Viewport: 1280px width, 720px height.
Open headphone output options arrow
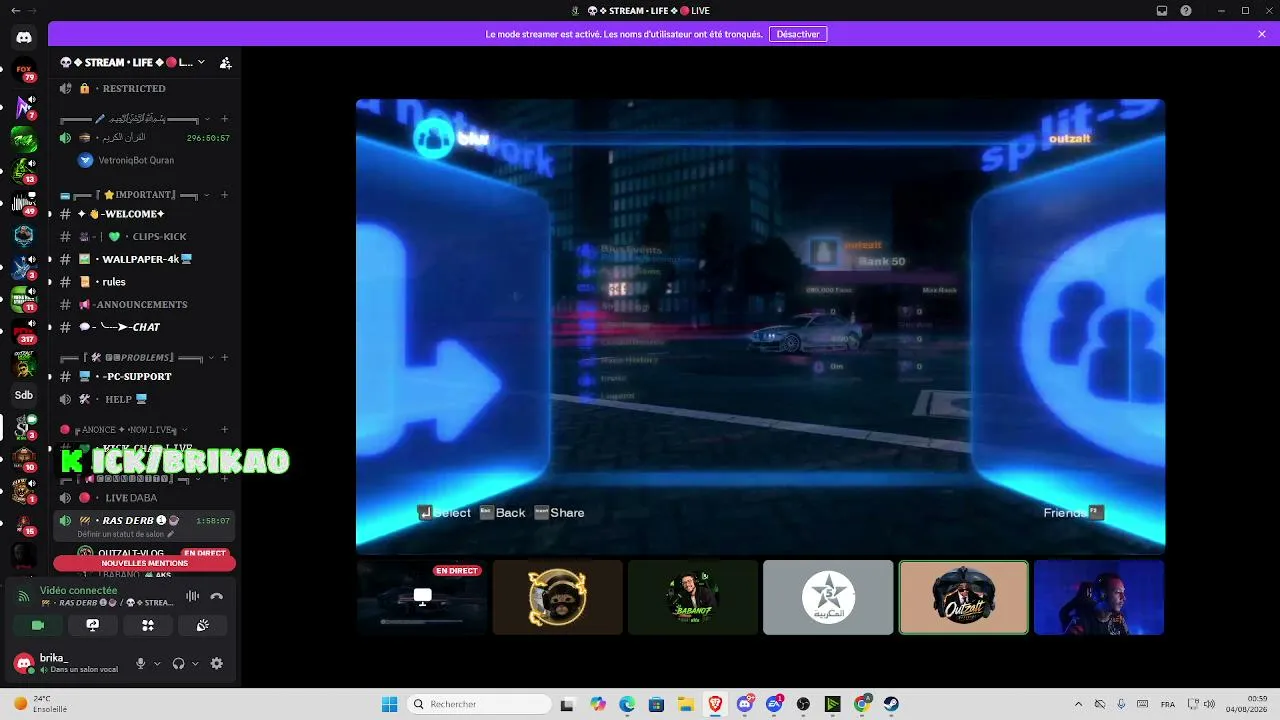[195, 663]
